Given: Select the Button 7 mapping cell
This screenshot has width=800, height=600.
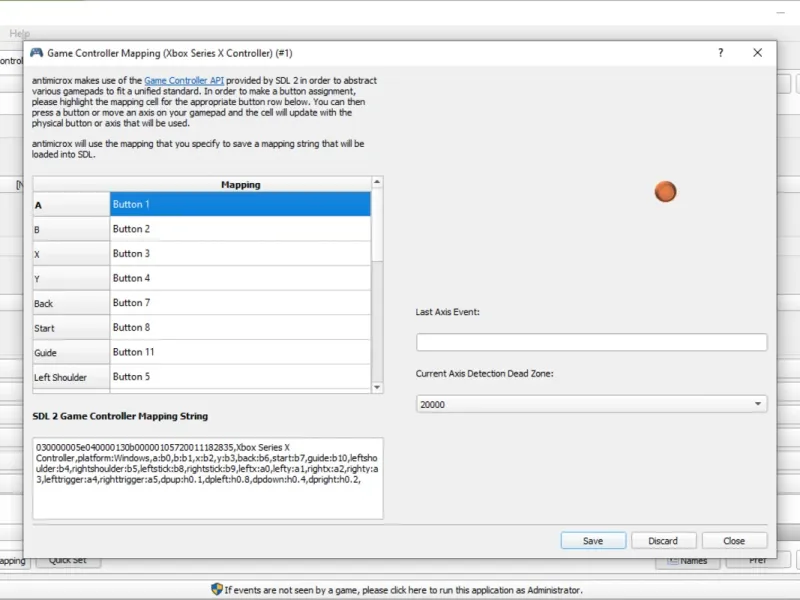Looking at the screenshot, I should click(x=240, y=303).
